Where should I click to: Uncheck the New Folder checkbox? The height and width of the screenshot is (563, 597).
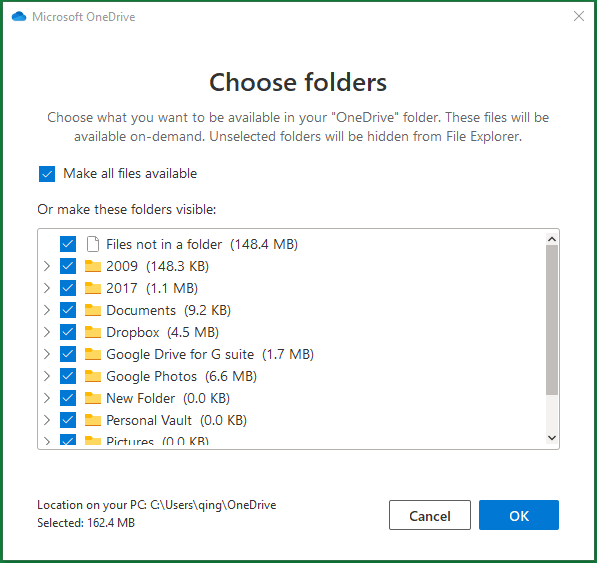(68, 399)
